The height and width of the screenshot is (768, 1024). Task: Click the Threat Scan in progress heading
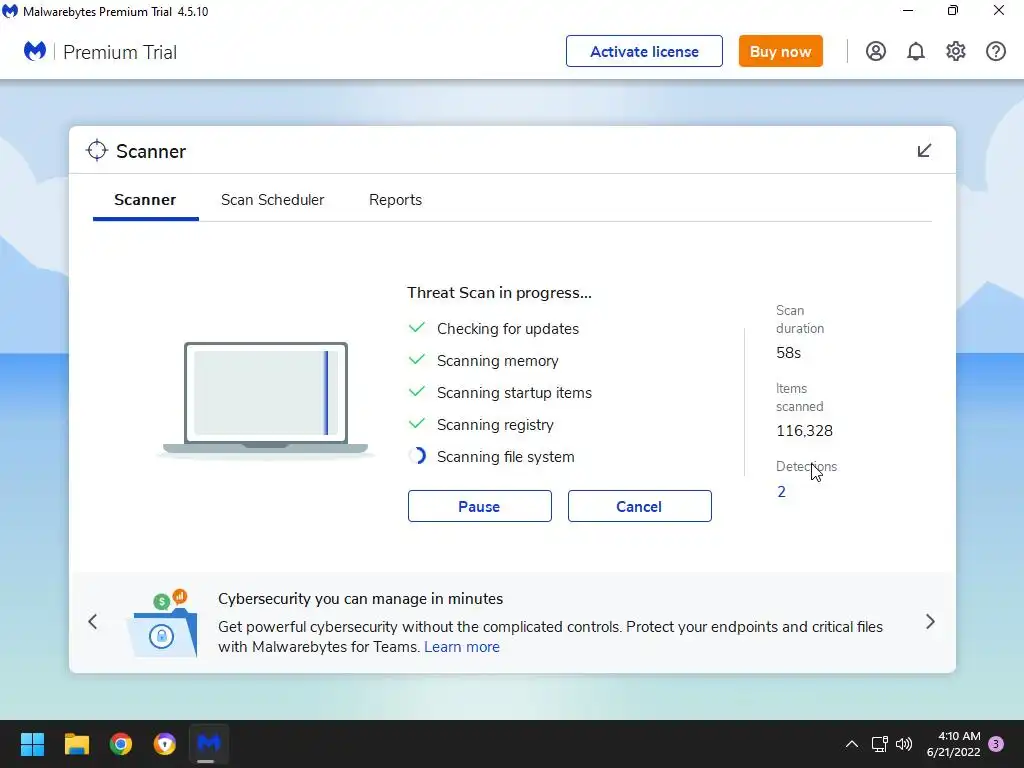pos(499,293)
